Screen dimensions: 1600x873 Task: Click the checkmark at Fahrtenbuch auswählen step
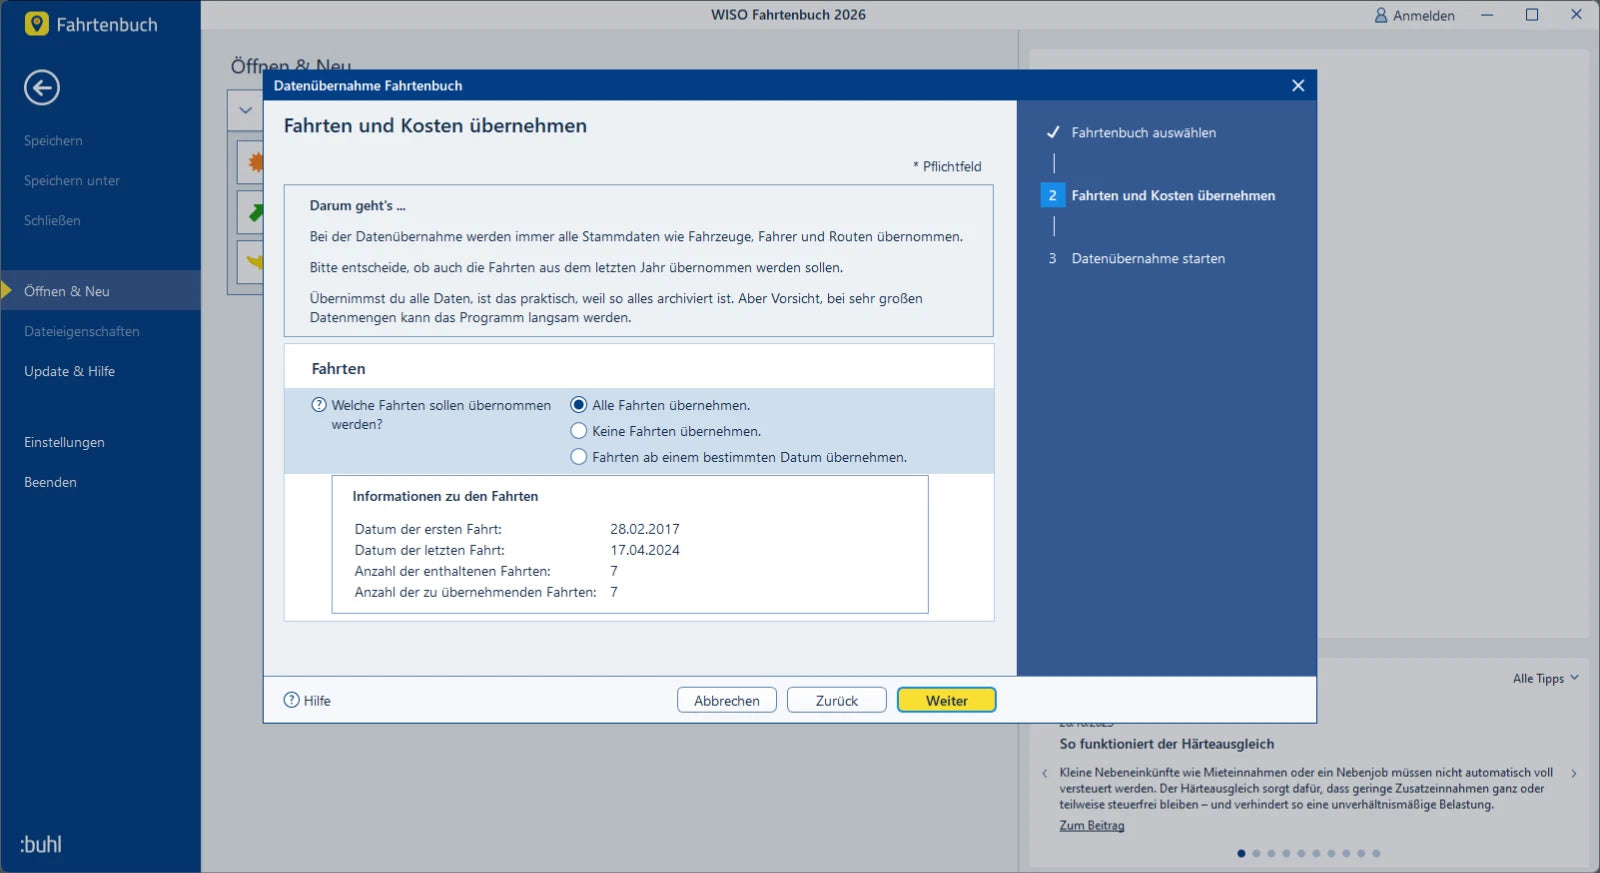[1053, 132]
